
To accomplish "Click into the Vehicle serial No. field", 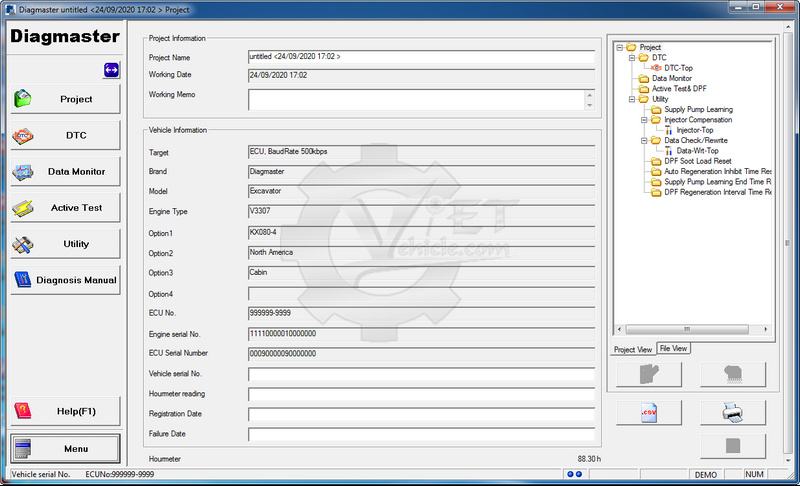I will pos(421,374).
